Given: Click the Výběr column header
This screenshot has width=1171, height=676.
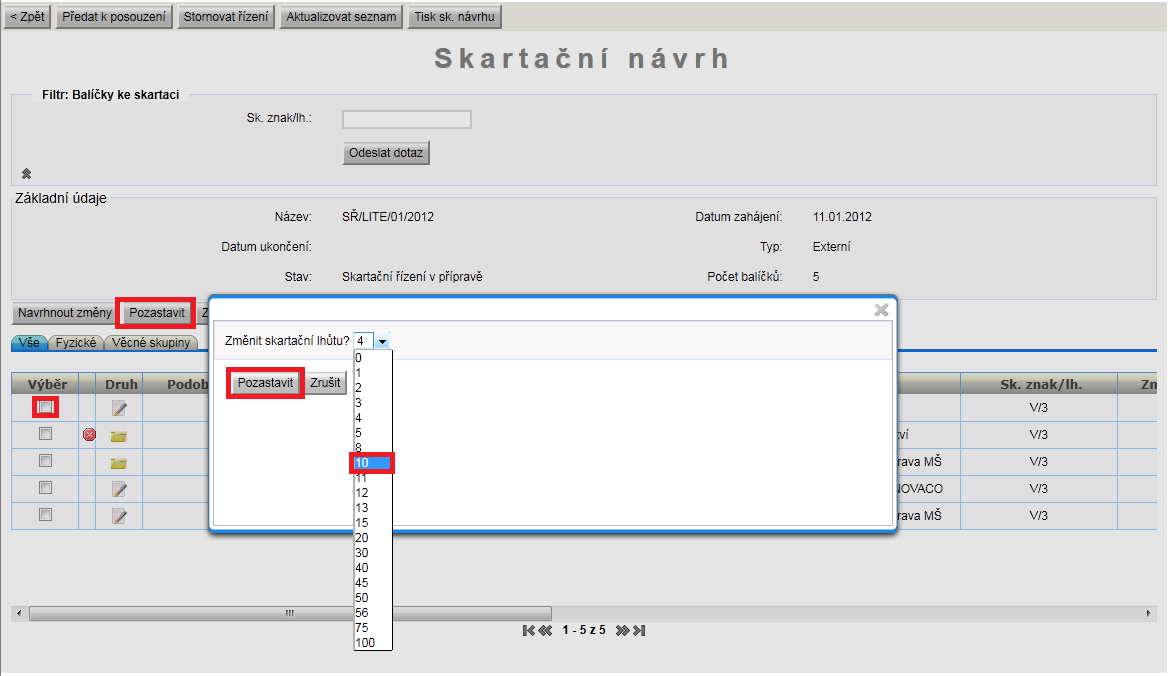Looking at the screenshot, I should (47, 384).
